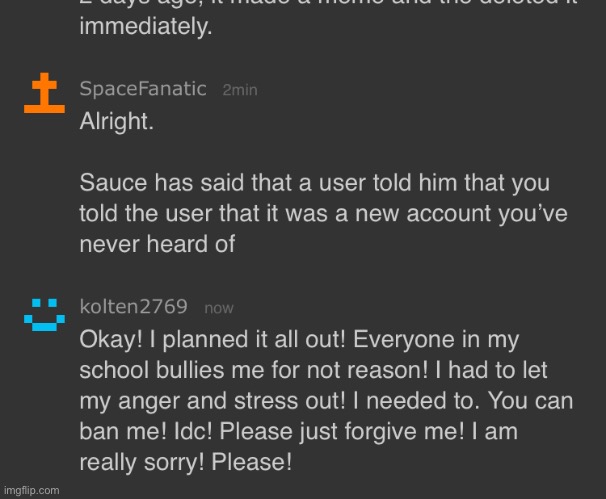
Task: Click the word "Sauce" in SpaceFanatic's comment
Action: tap(108, 186)
